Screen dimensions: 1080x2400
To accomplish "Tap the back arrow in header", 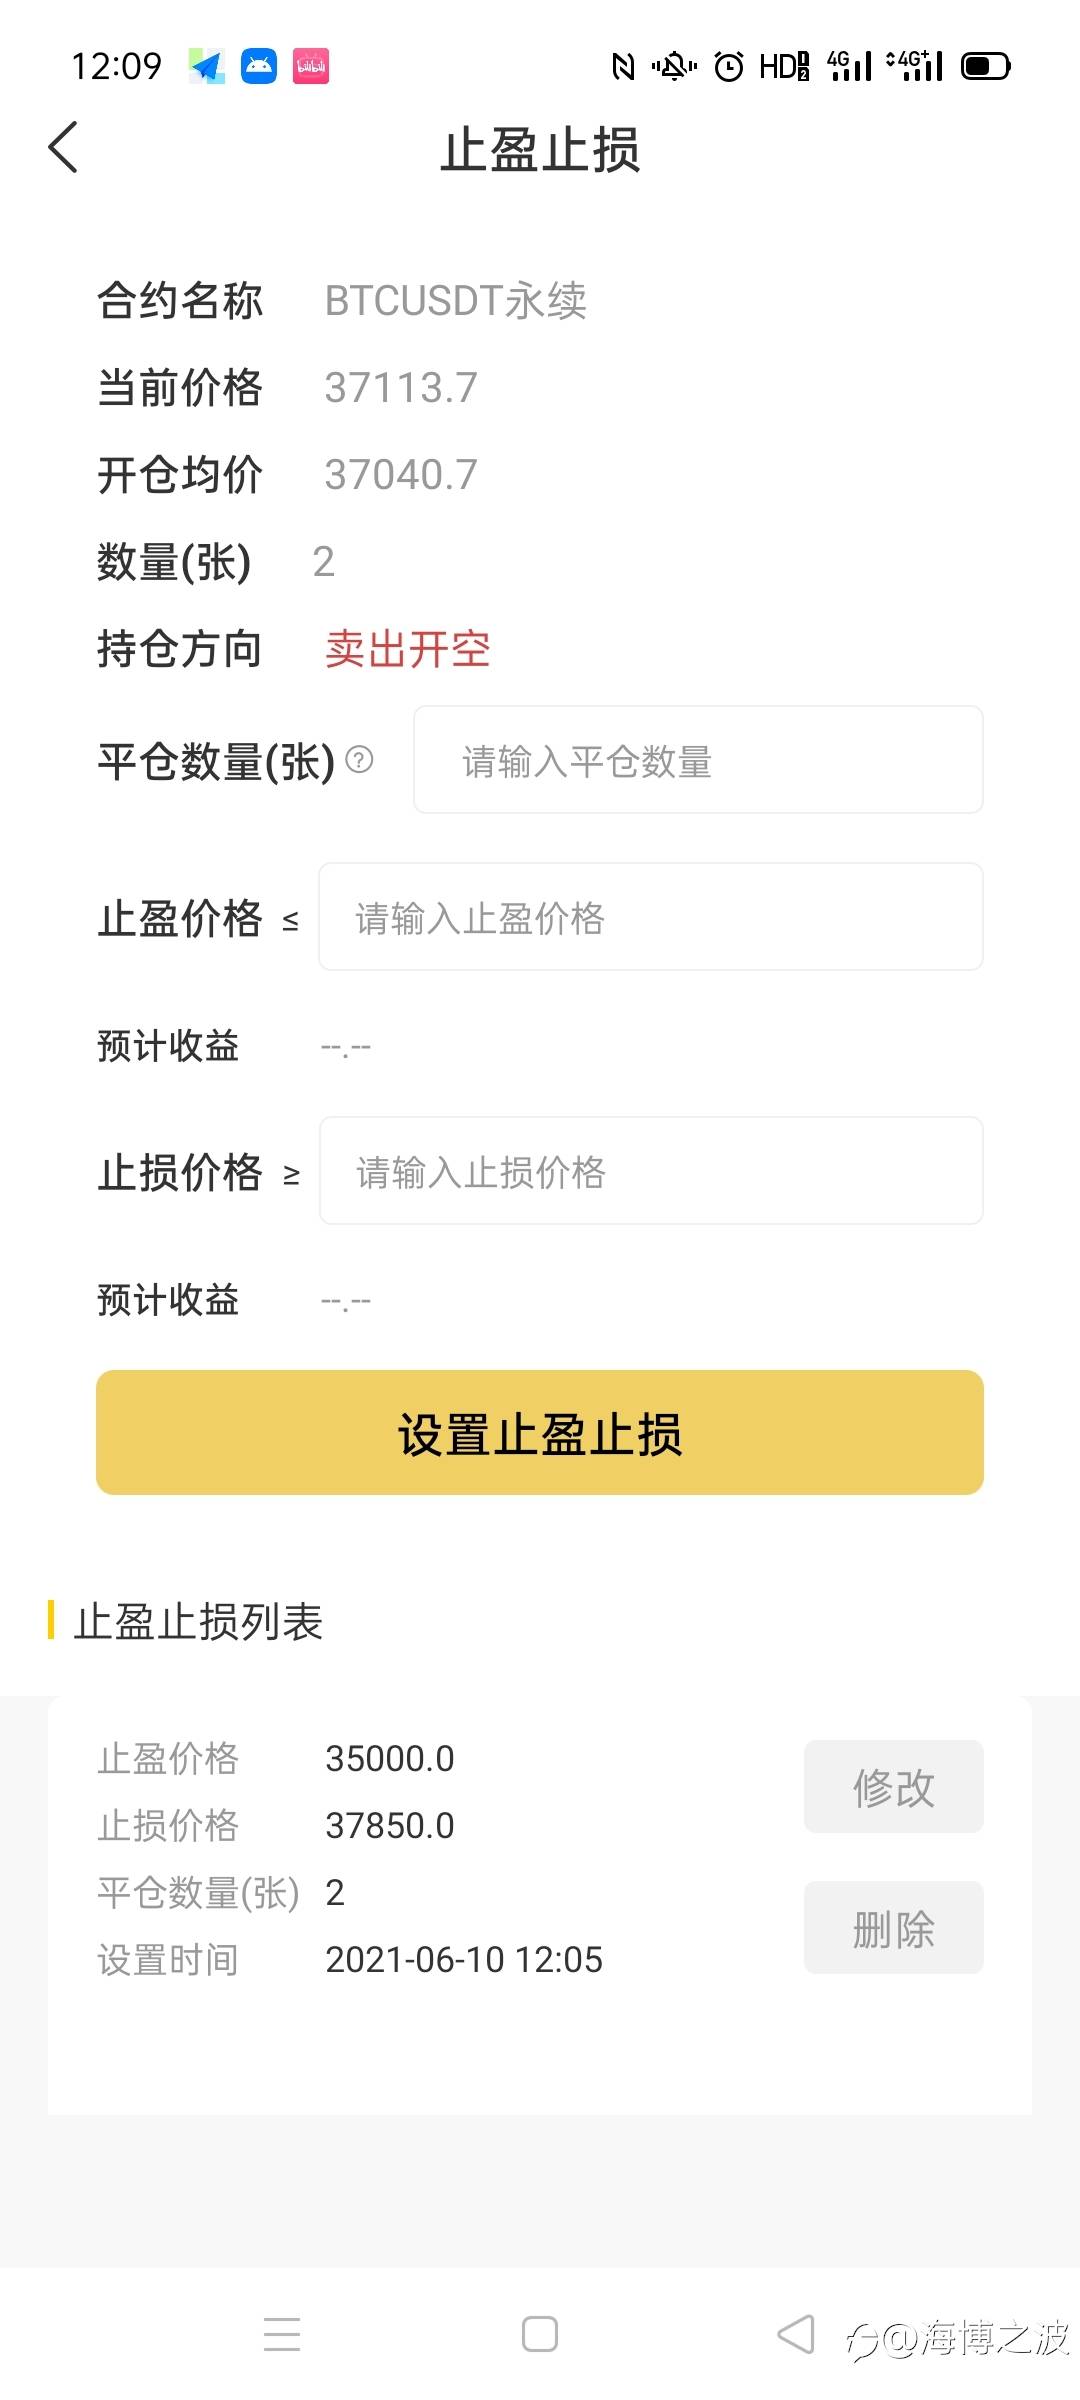I will tap(63, 148).
